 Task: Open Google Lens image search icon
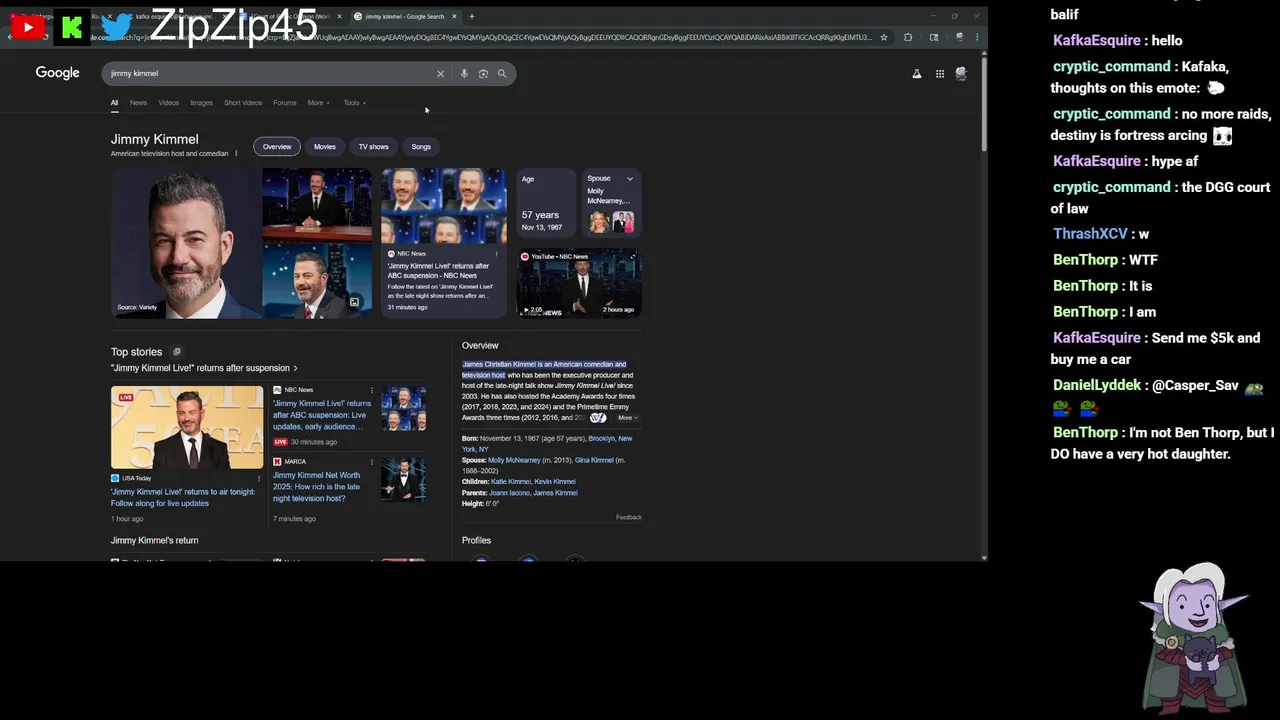tap(483, 73)
